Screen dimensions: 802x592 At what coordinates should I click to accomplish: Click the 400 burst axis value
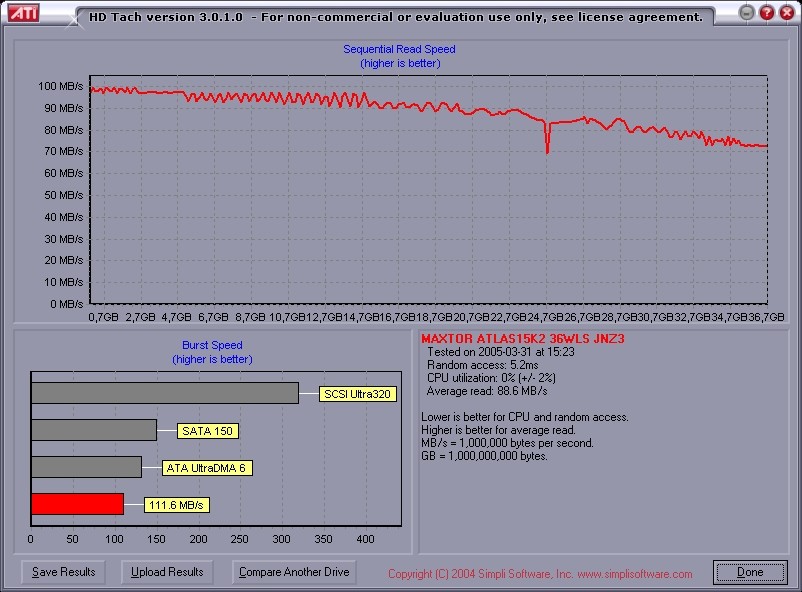pos(365,539)
